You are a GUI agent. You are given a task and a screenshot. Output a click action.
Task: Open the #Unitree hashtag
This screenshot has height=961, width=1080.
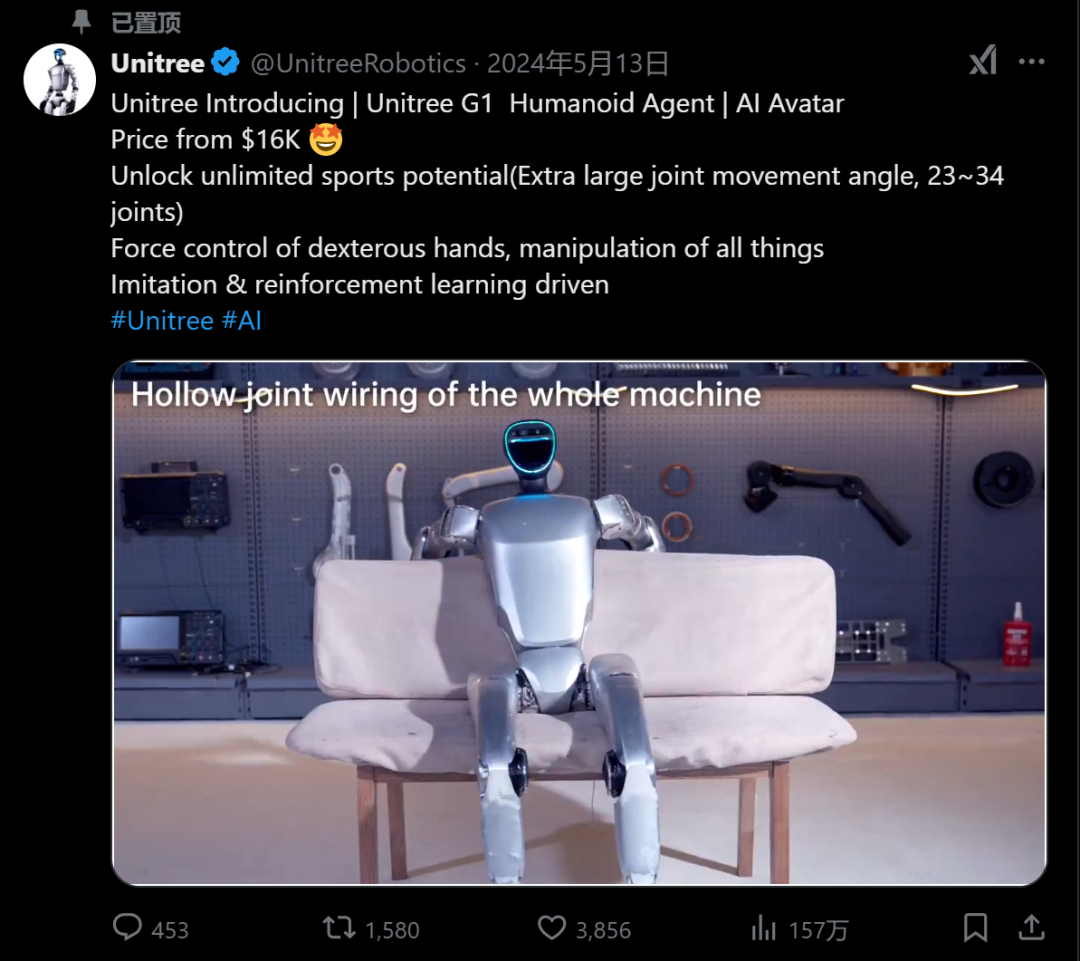click(x=163, y=321)
